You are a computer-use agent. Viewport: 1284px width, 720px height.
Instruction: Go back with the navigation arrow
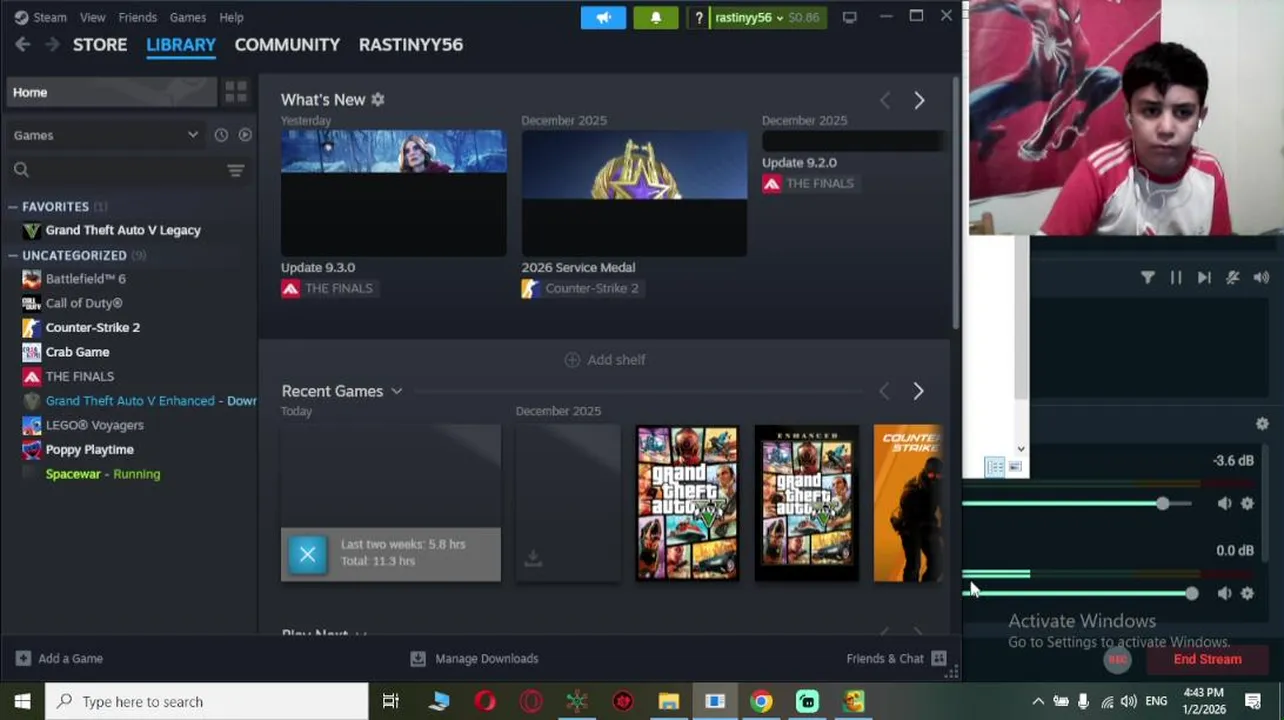pyautogui.click(x=22, y=44)
